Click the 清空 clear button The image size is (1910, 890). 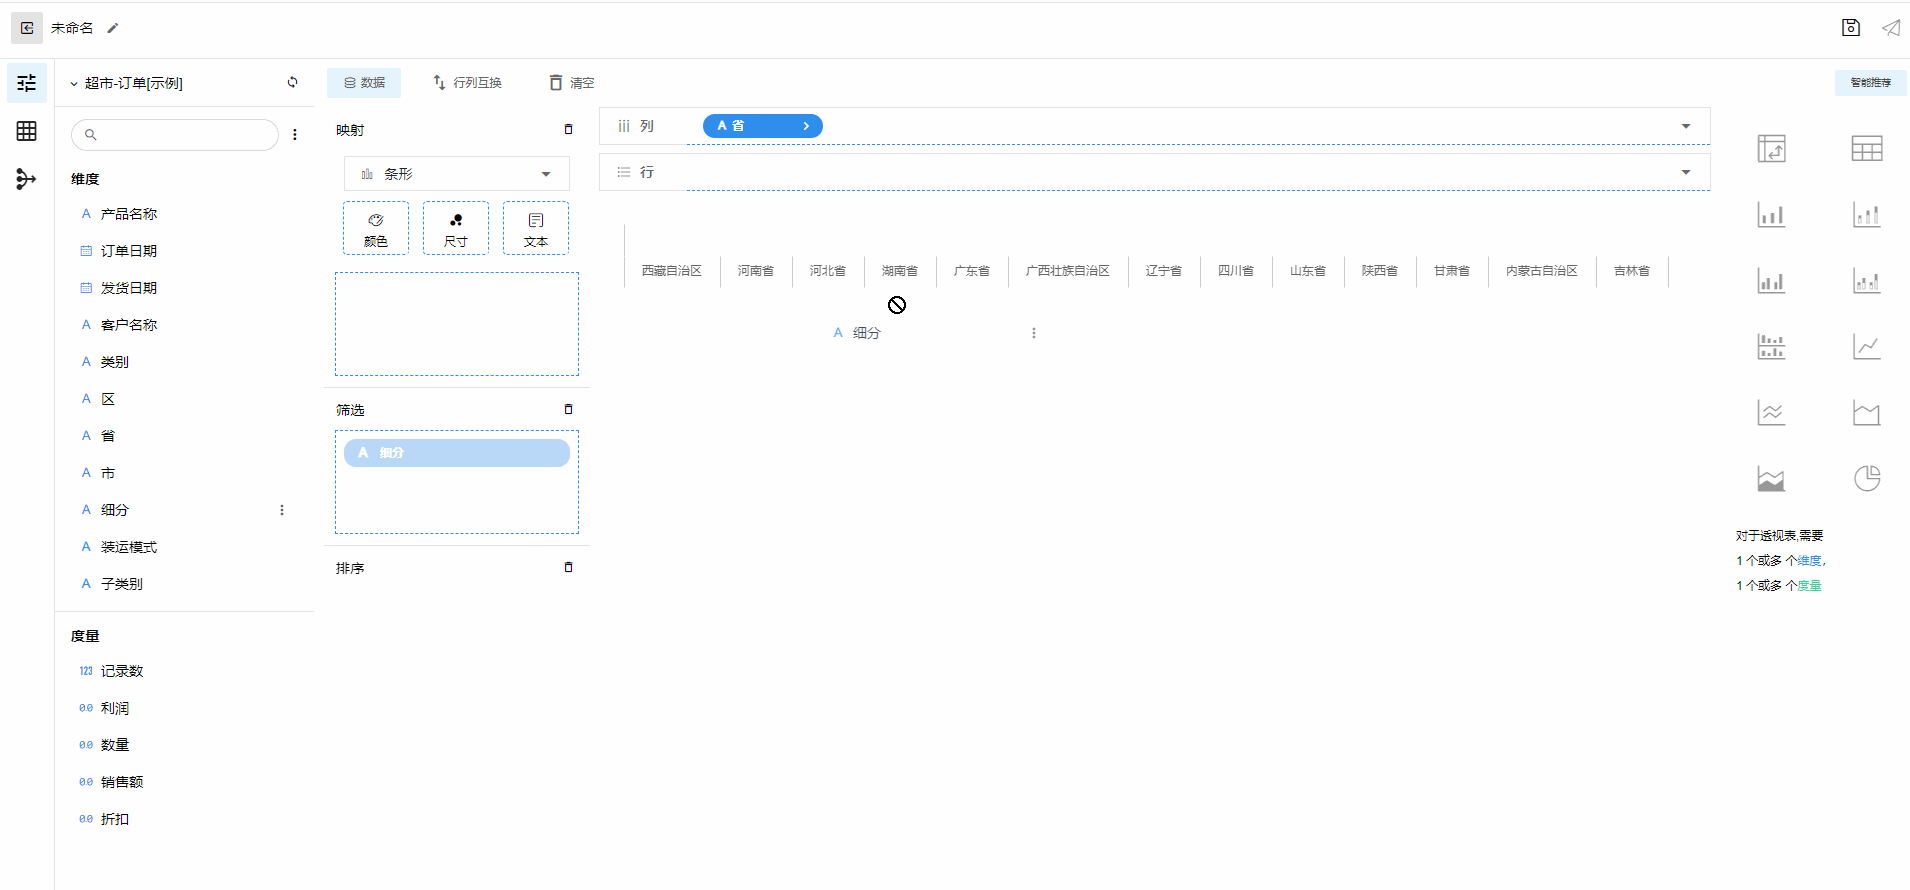(571, 83)
